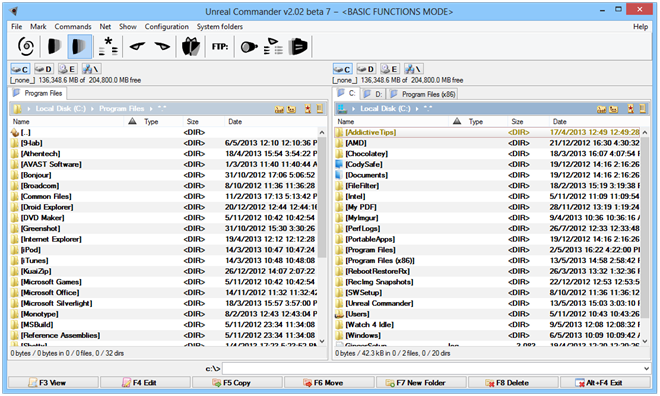Click the first panel view mode icon
Image resolution: width=660 pixels, height=396 pixels.
point(55,46)
